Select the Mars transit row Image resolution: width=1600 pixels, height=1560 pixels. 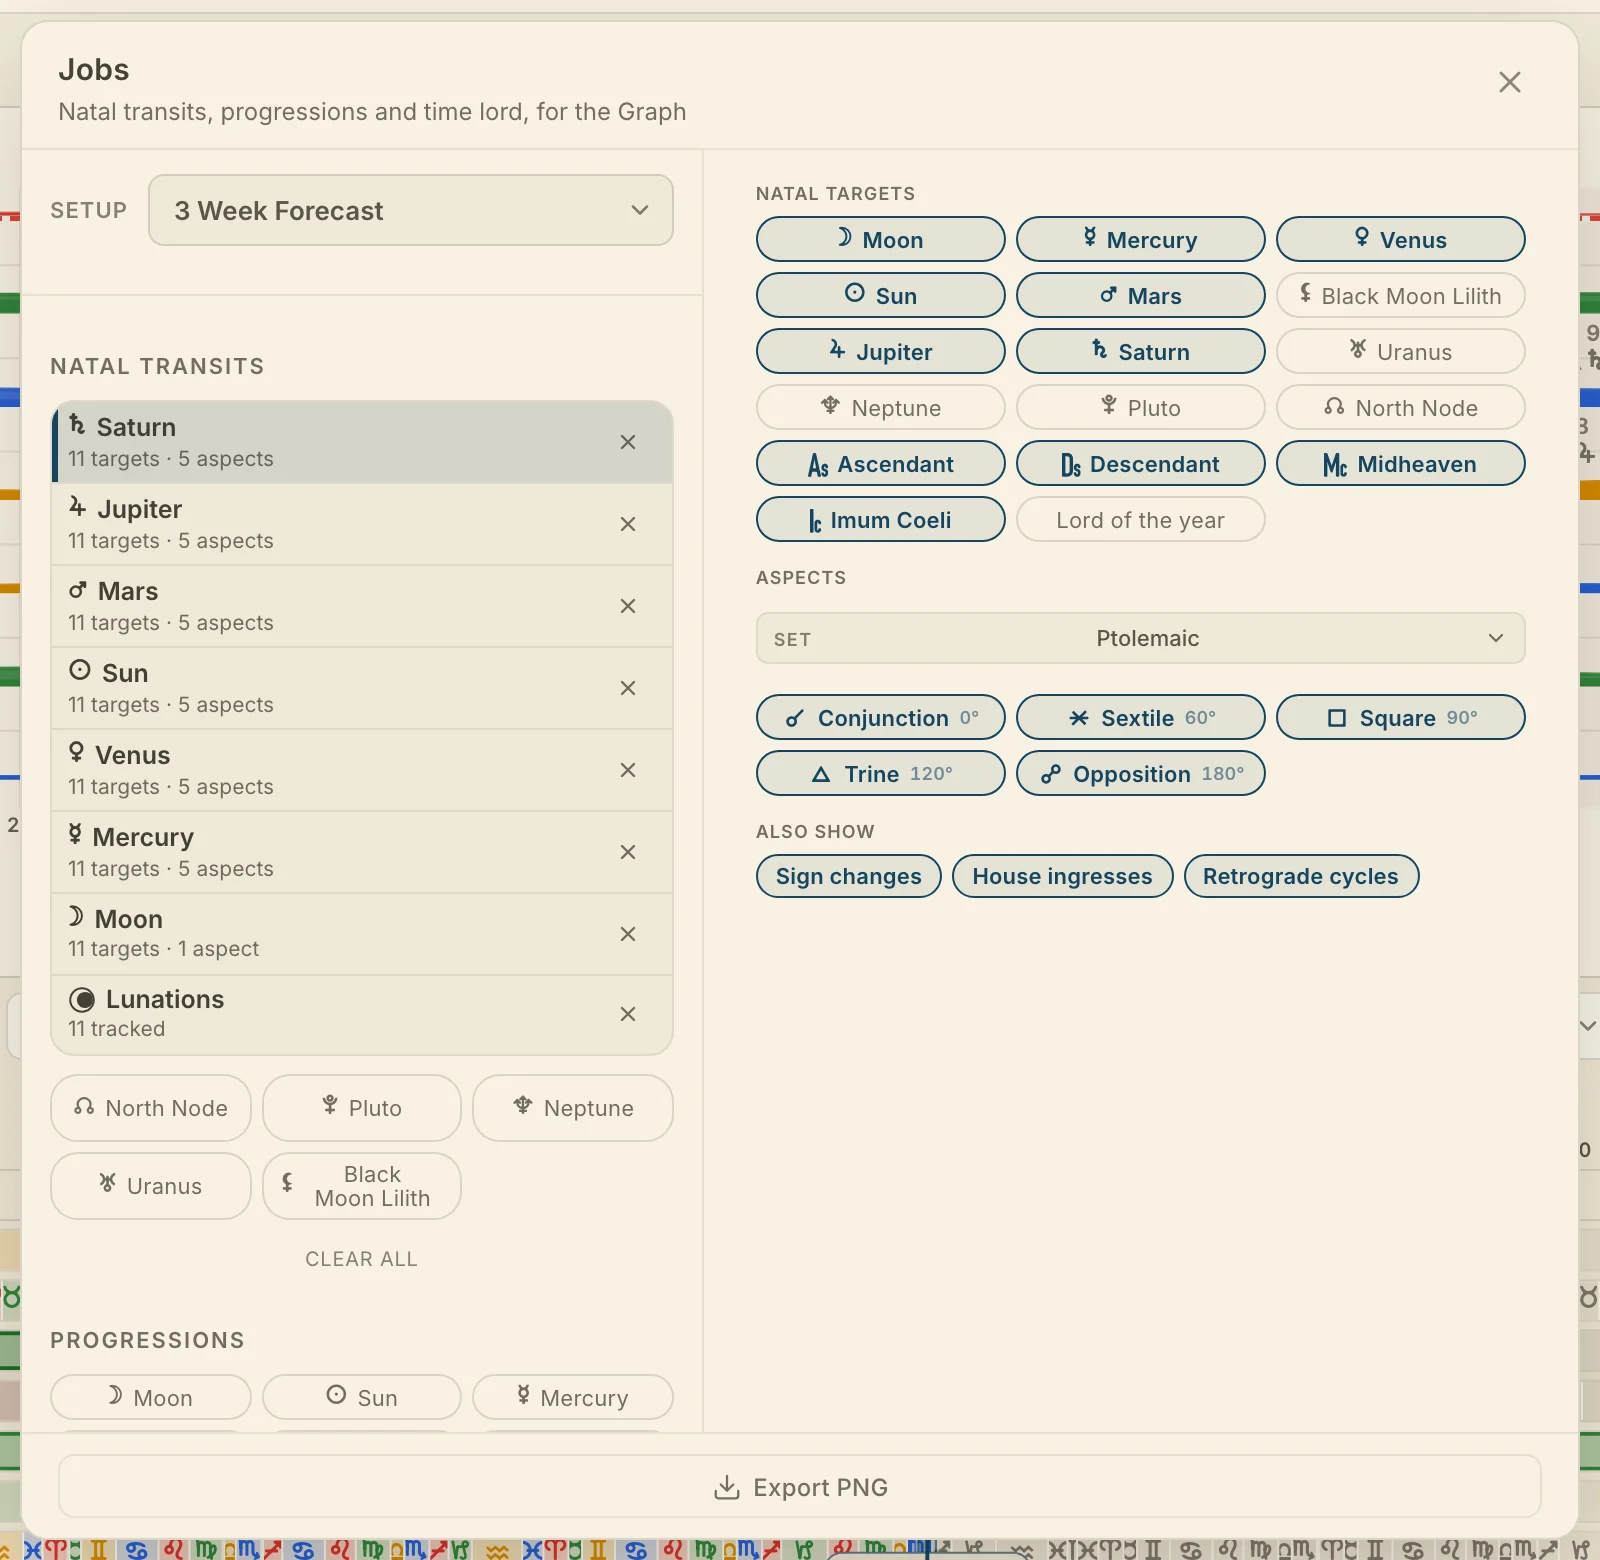pos(362,606)
